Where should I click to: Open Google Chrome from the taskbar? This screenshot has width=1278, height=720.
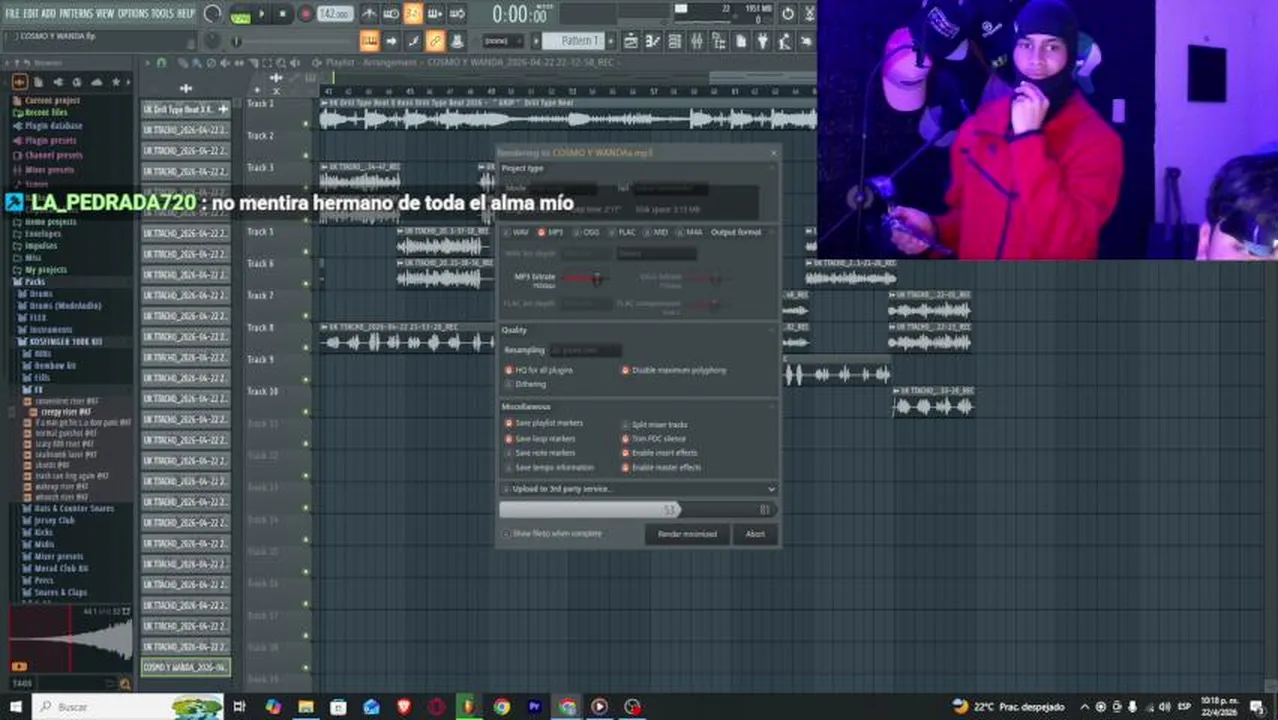501,707
